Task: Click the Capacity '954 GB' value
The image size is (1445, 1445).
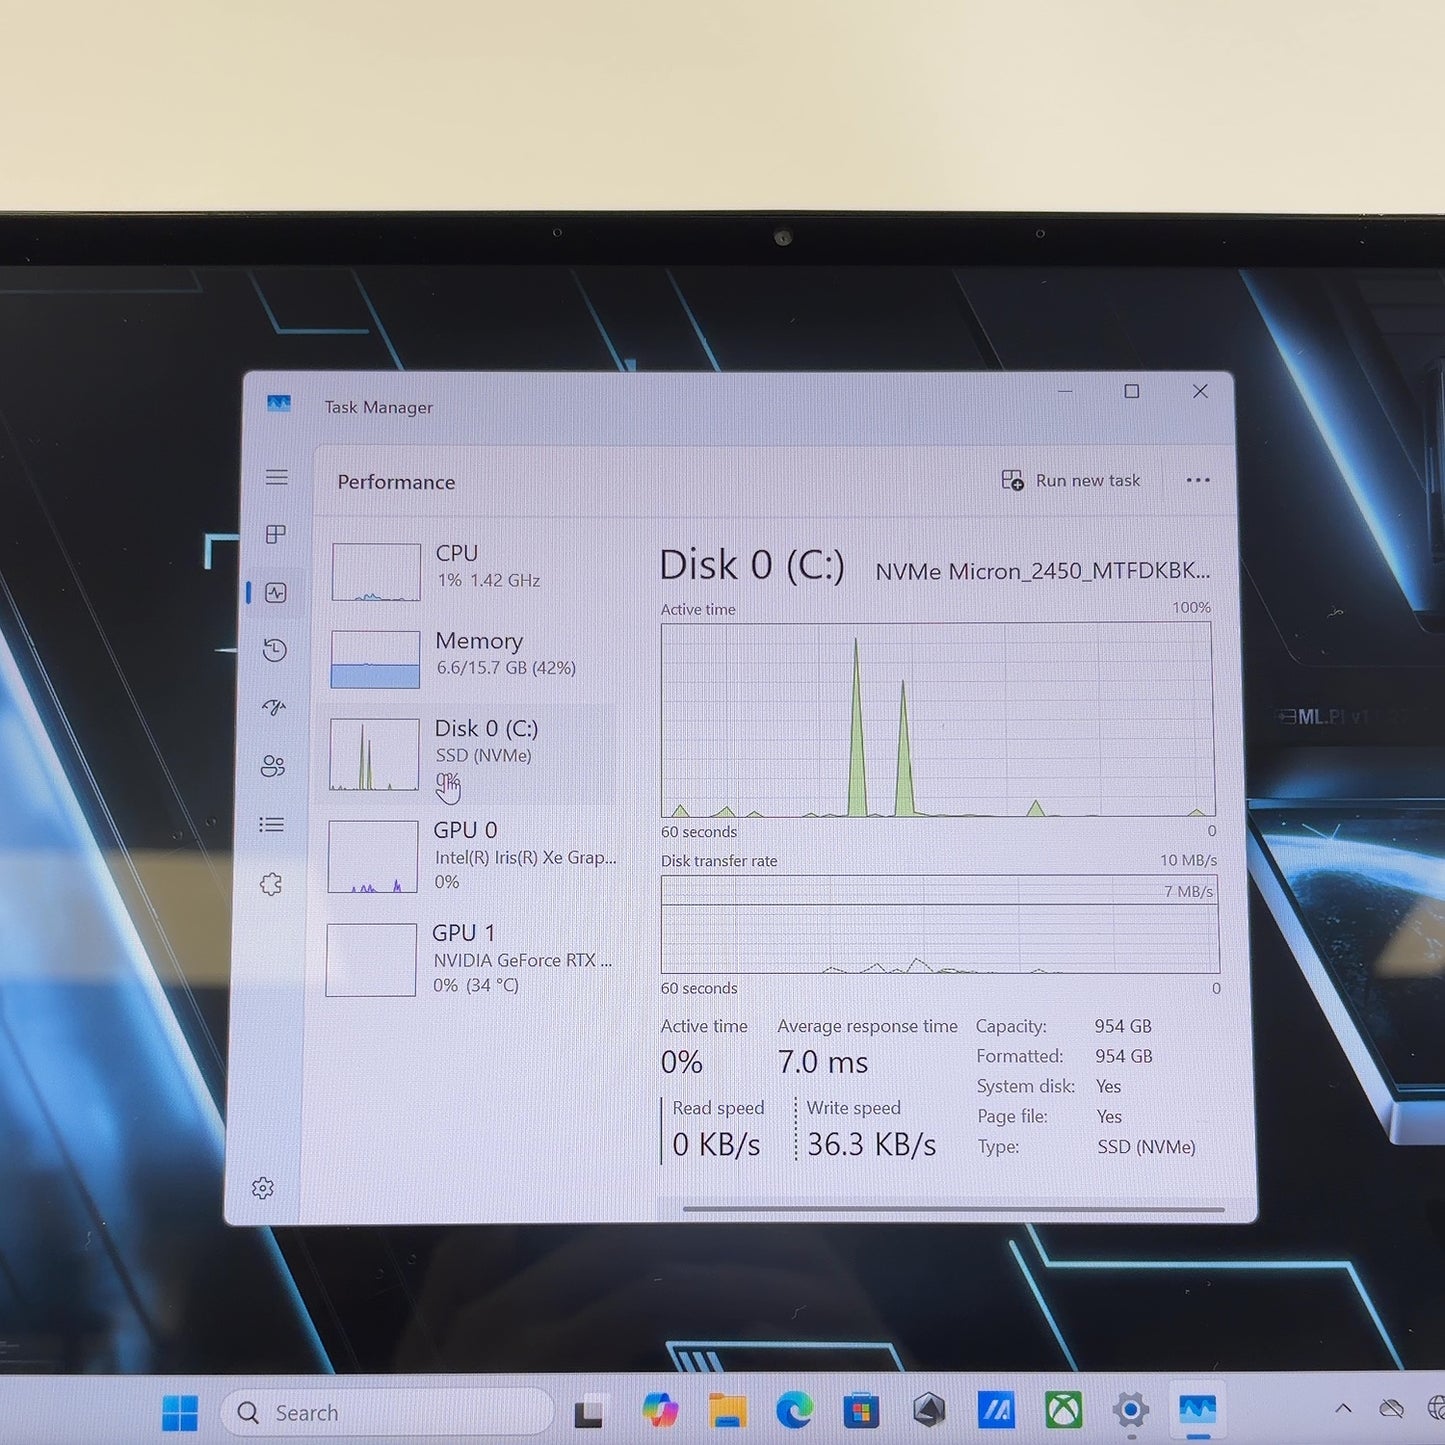Action: pos(1123,1026)
